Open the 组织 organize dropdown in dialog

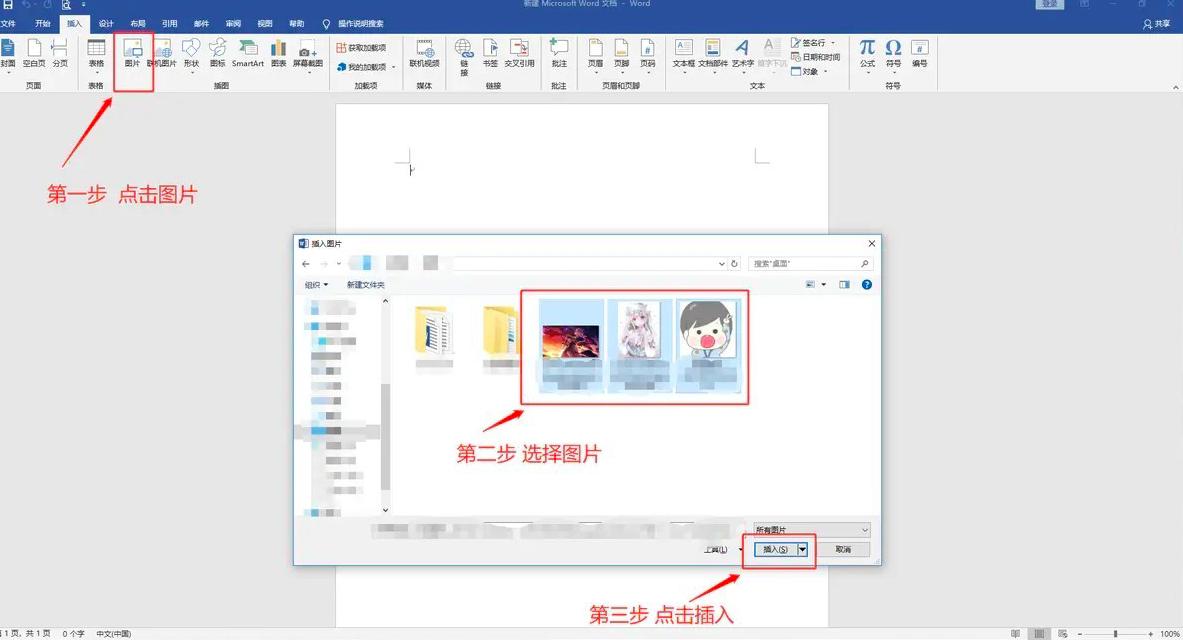316,285
